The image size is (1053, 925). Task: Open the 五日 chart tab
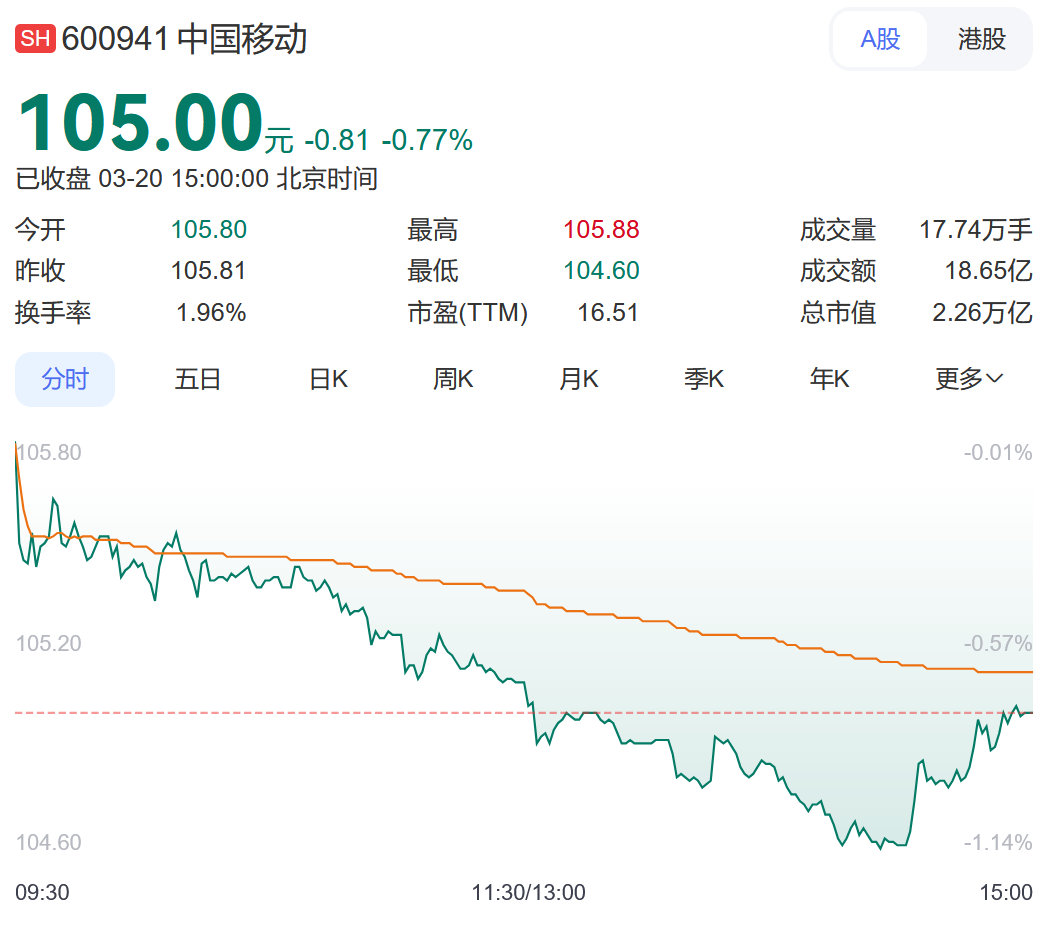[198, 380]
